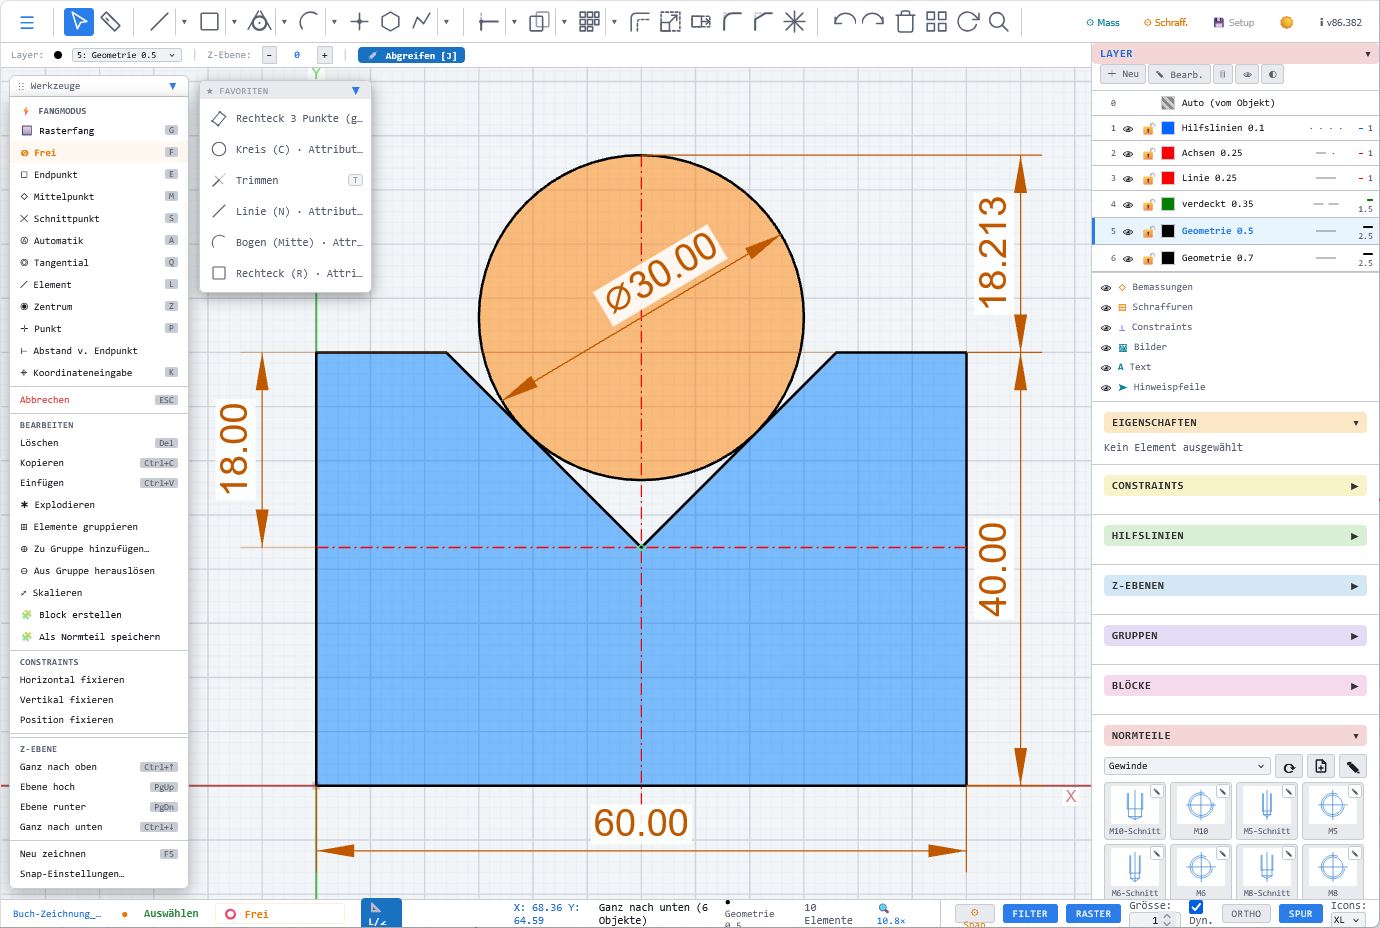Collapse the Werkzeuge panel arrow
Screen dimensions: 1380x928
[x=173, y=87]
